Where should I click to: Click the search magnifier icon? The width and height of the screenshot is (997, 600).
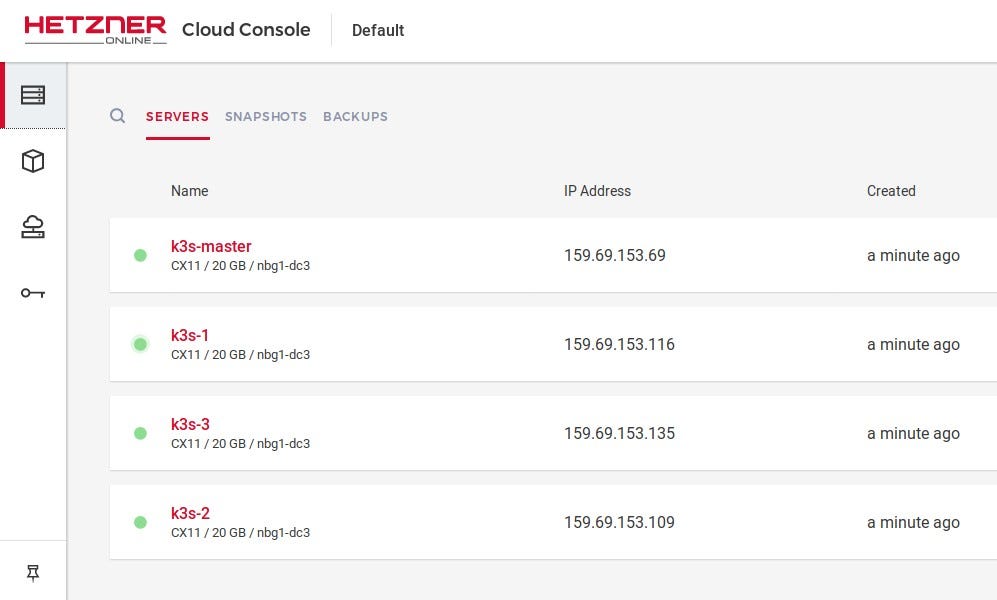pyautogui.click(x=118, y=116)
